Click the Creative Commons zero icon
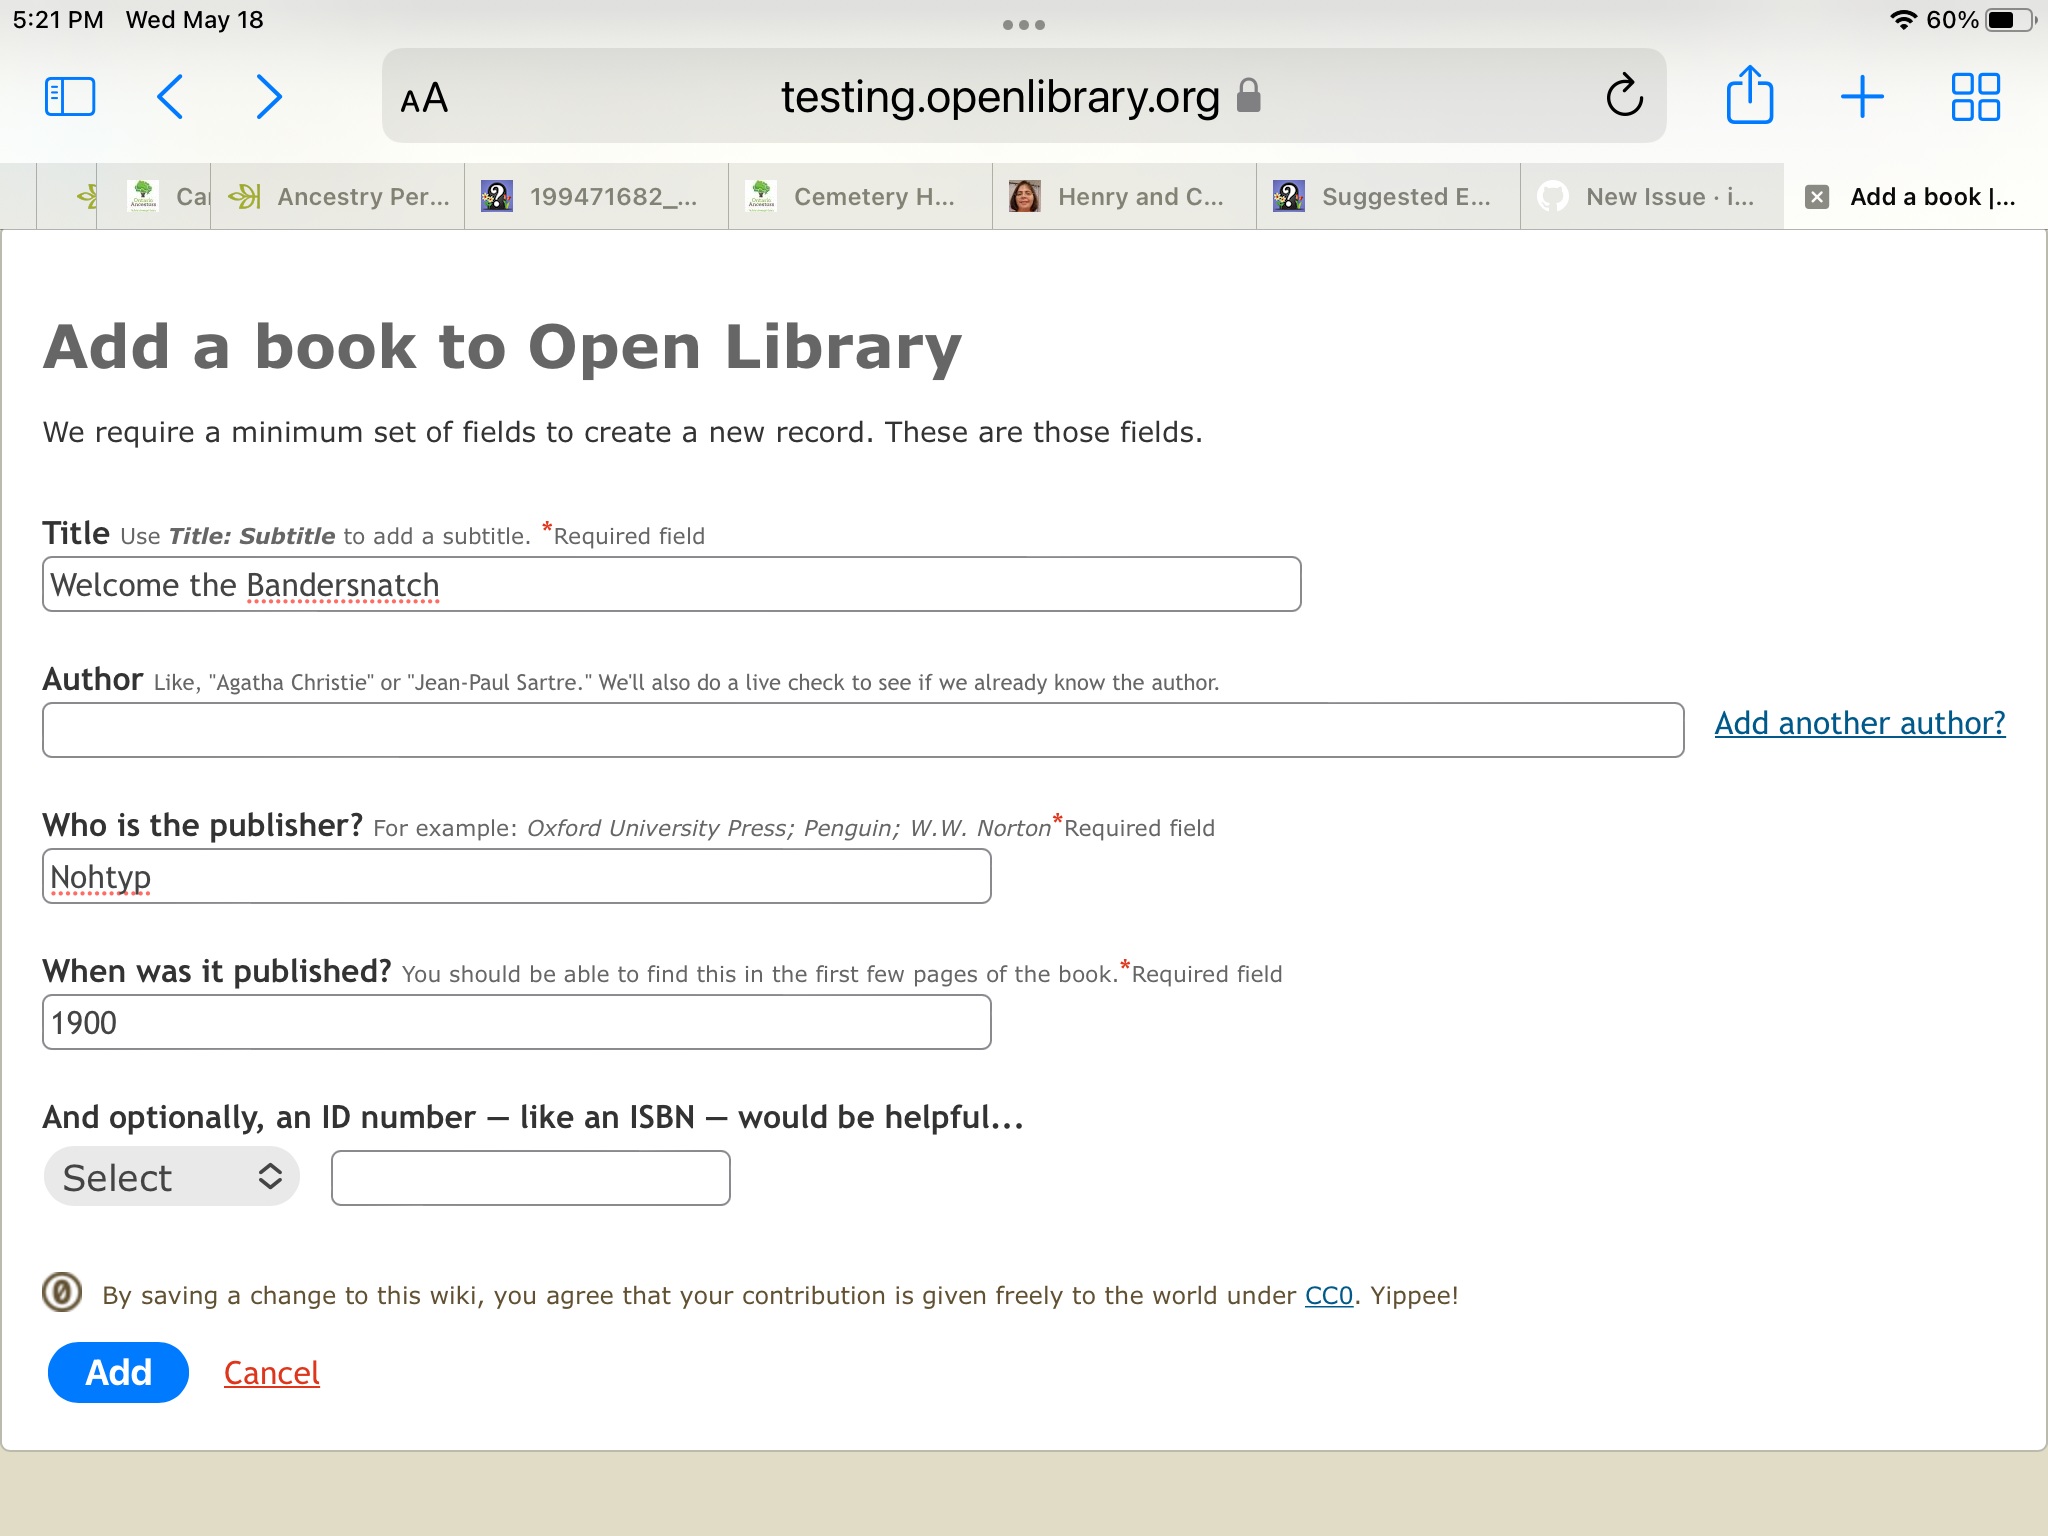The image size is (2048, 1536). (x=62, y=1292)
